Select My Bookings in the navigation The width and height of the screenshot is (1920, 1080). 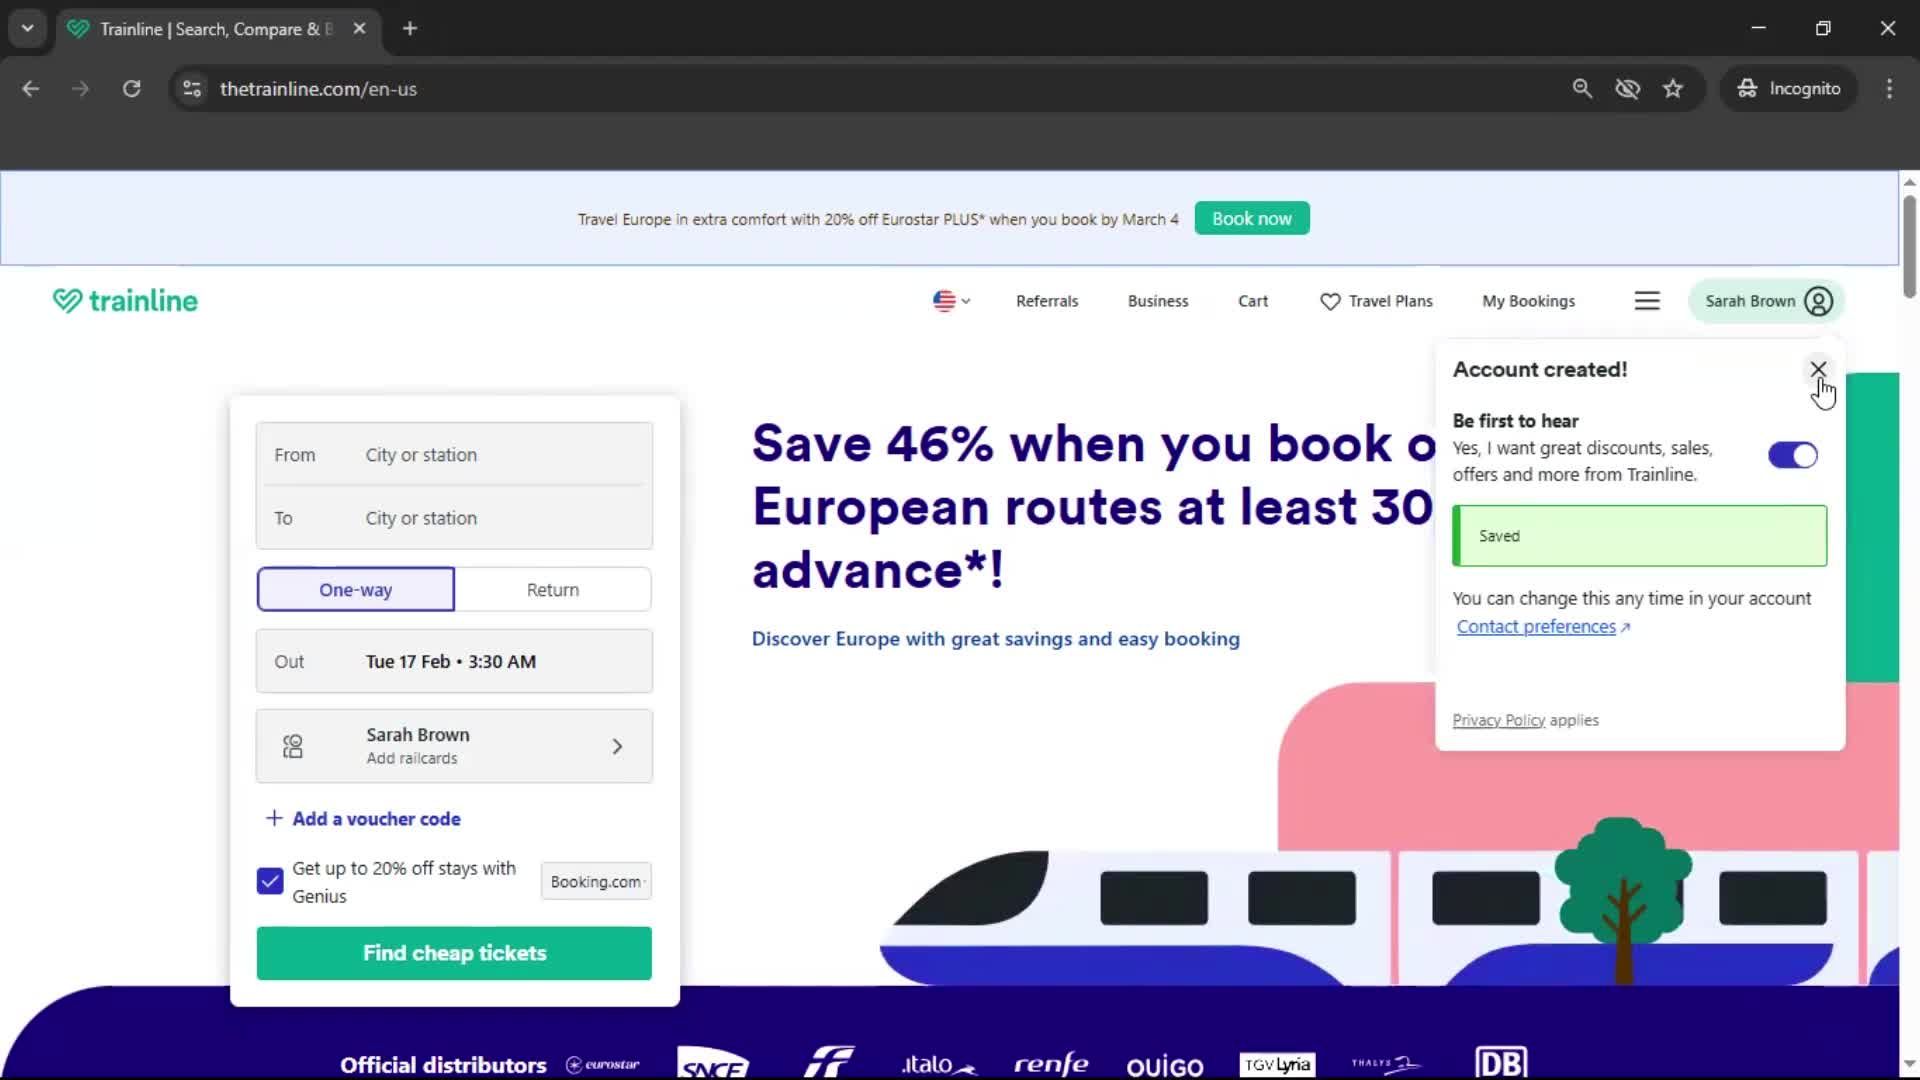click(x=1529, y=301)
